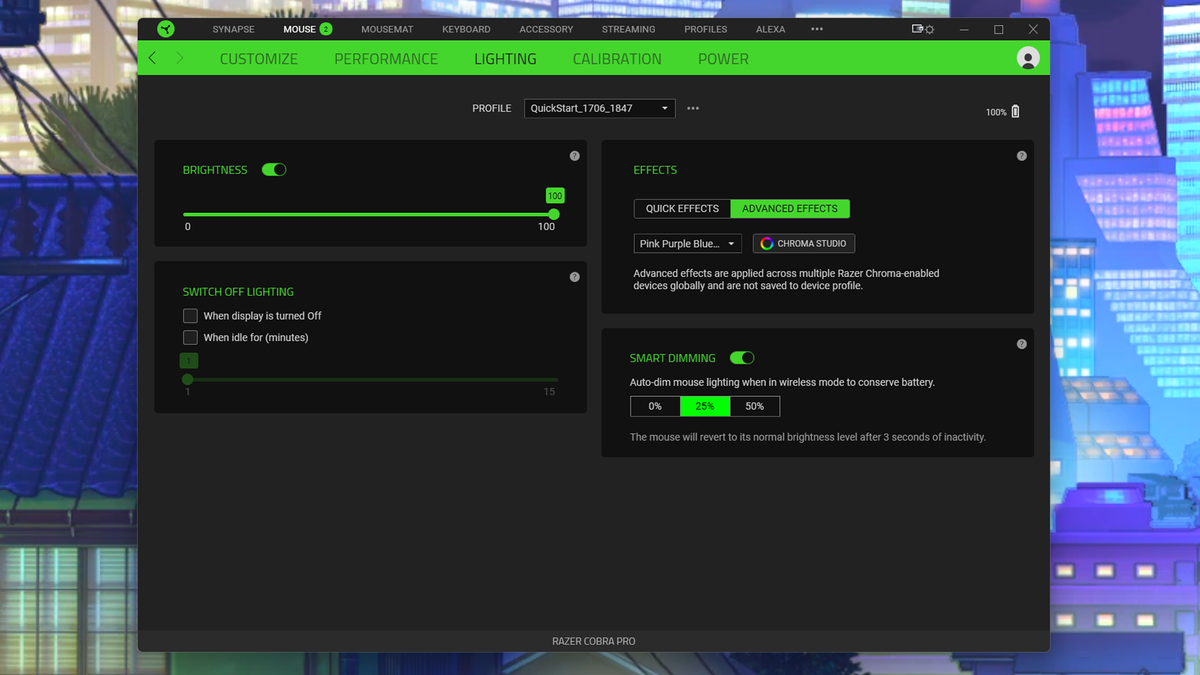Switch to the POWER subtab
The image size is (1200, 675).
click(x=723, y=58)
